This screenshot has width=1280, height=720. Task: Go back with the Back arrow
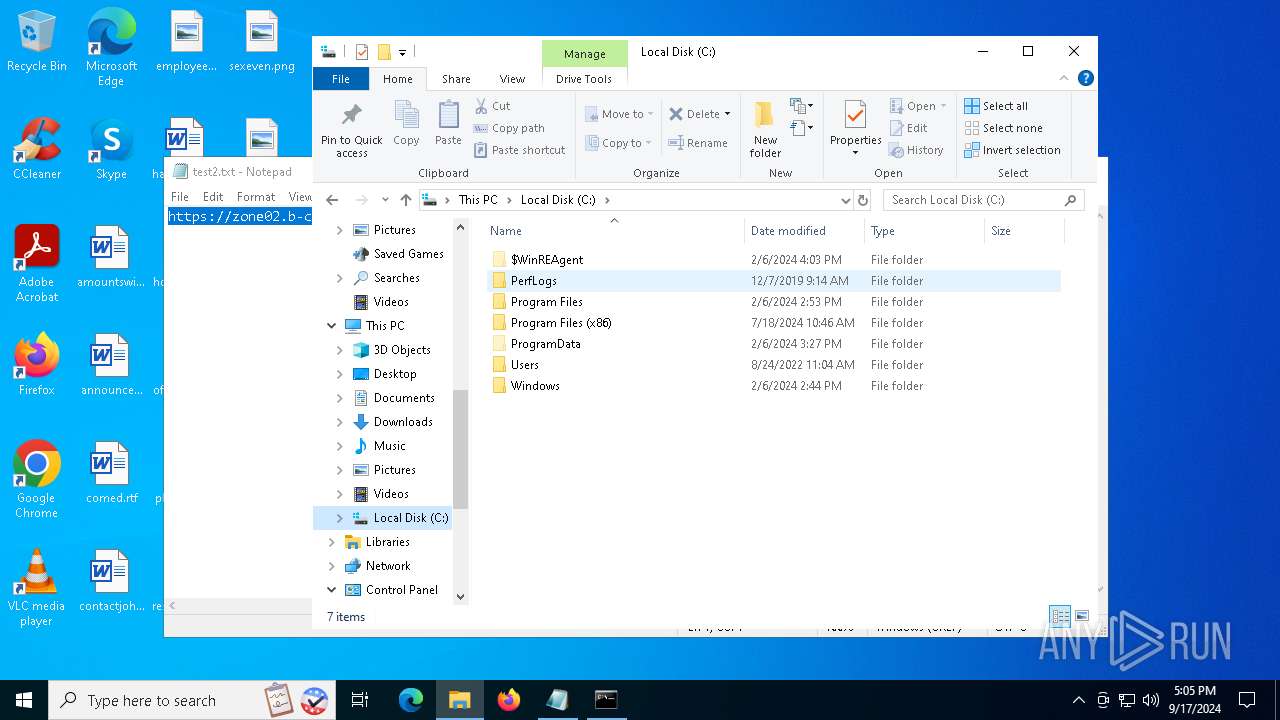point(333,200)
